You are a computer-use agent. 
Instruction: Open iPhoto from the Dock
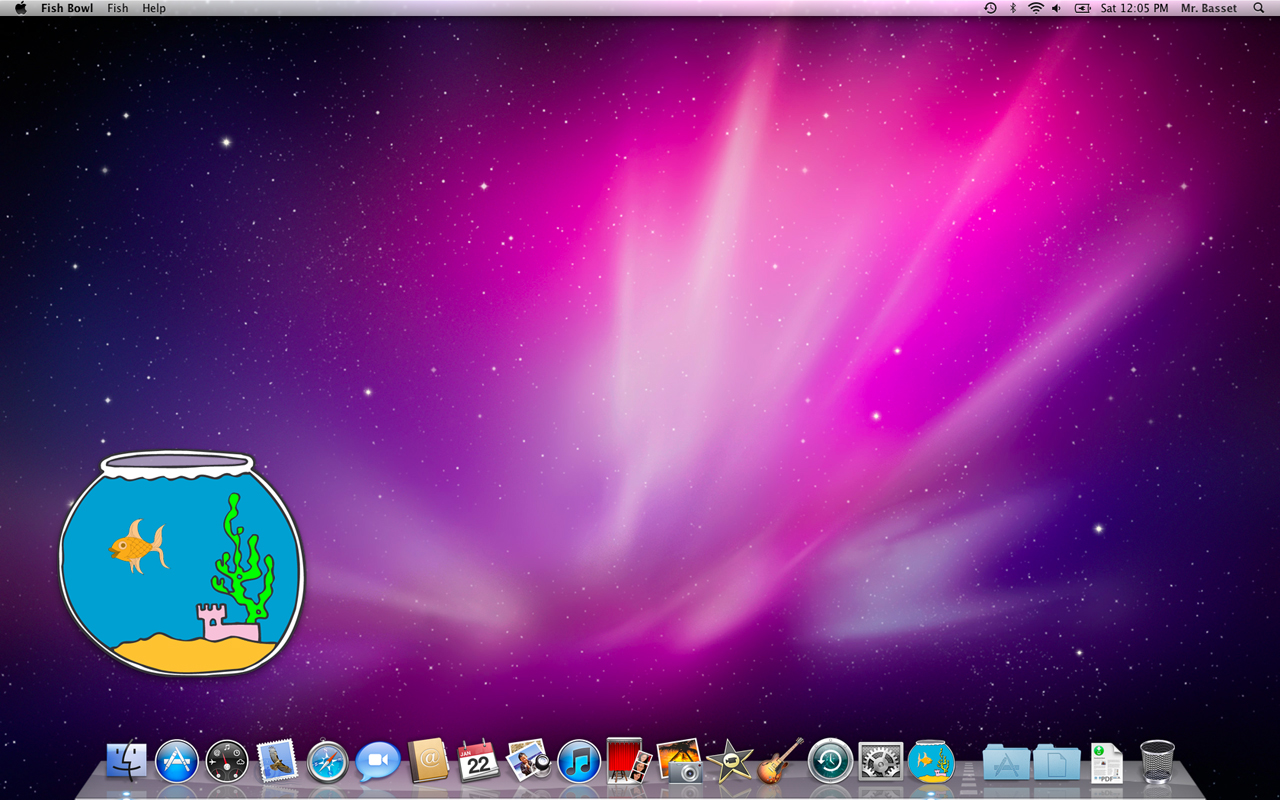coord(680,762)
